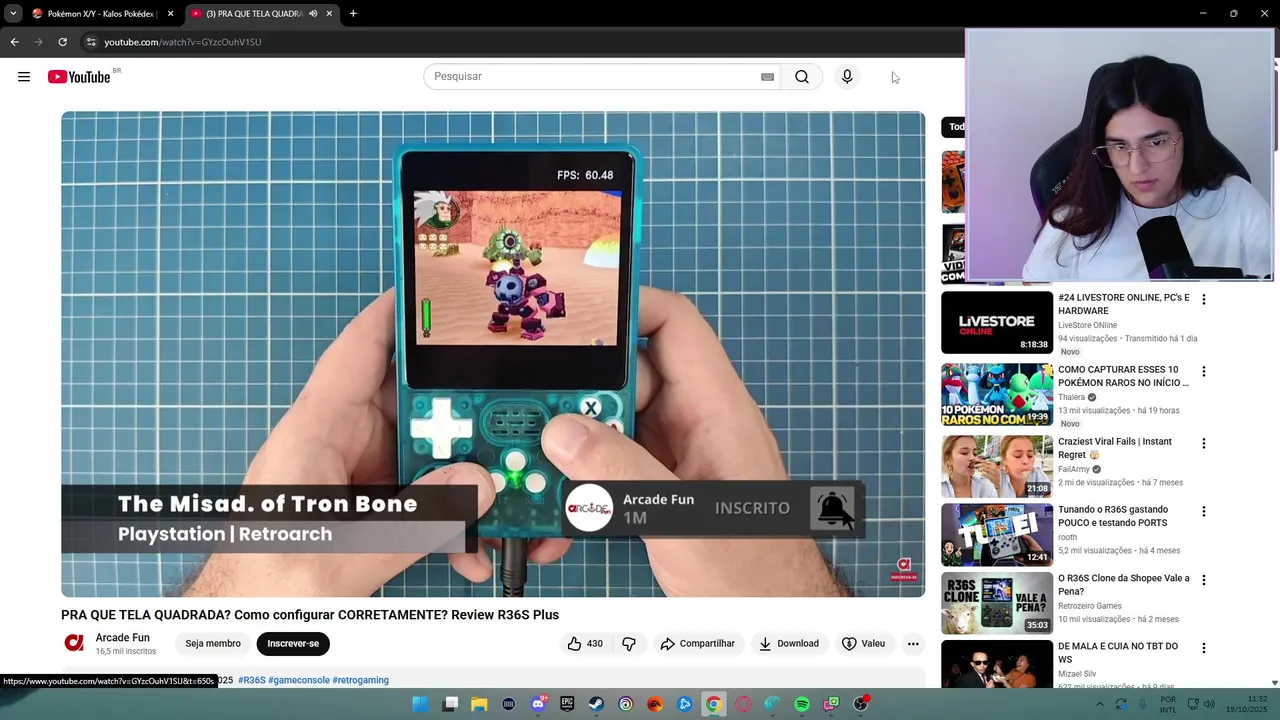This screenshot has height=720, width=1280.
Task: View site information icon in address bar
Action: click(91, 42)
